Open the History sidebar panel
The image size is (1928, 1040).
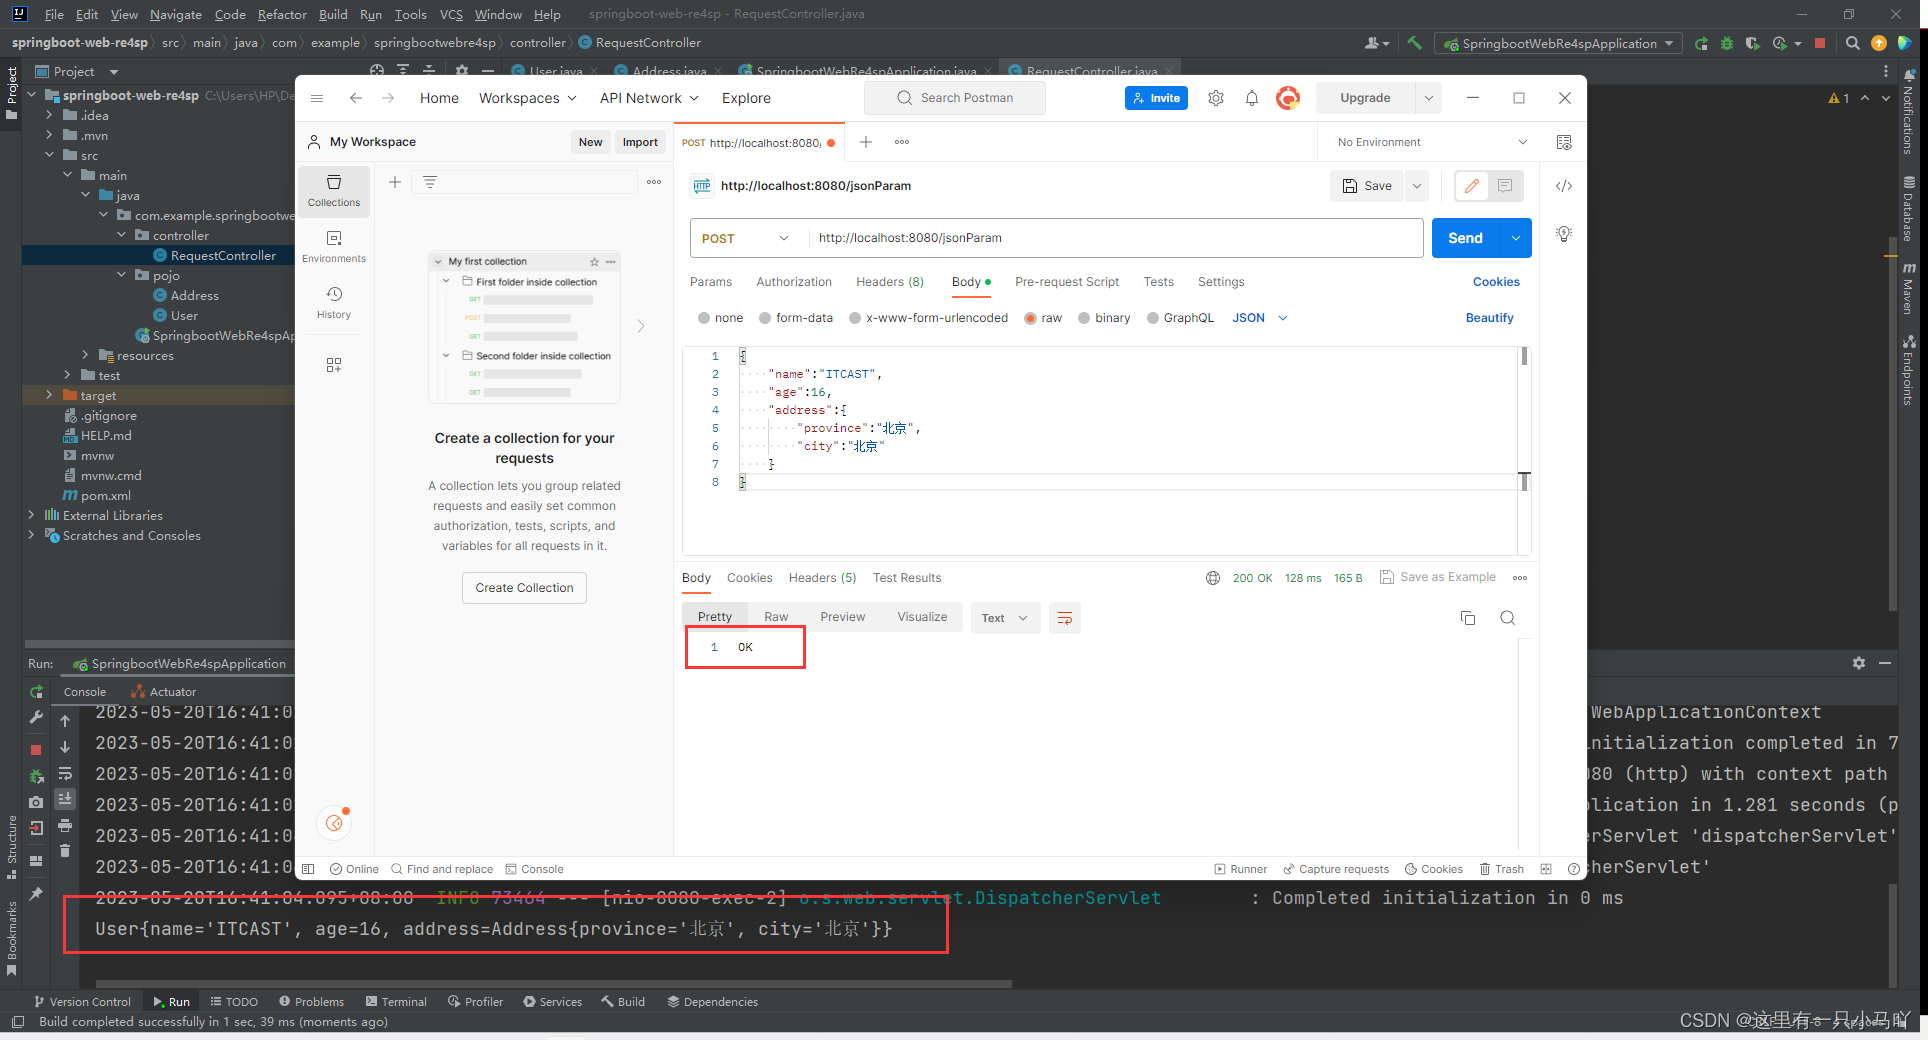334,302
